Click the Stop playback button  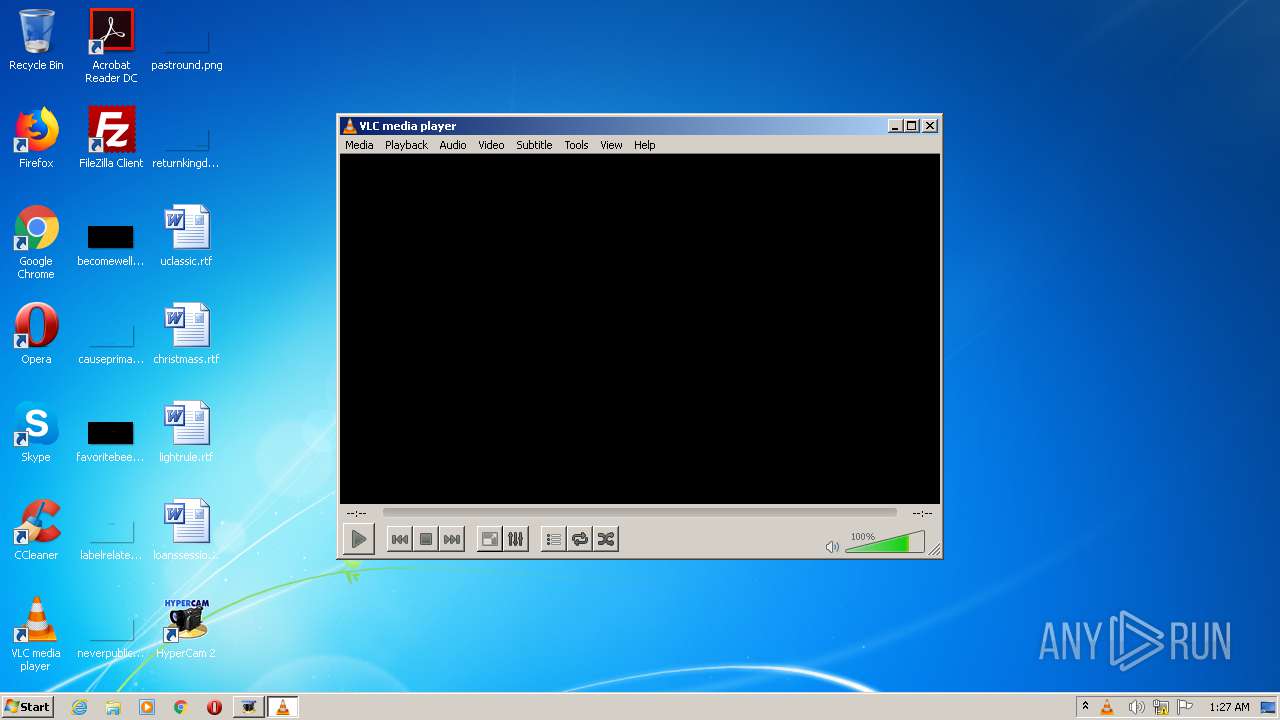click(426, 539)
